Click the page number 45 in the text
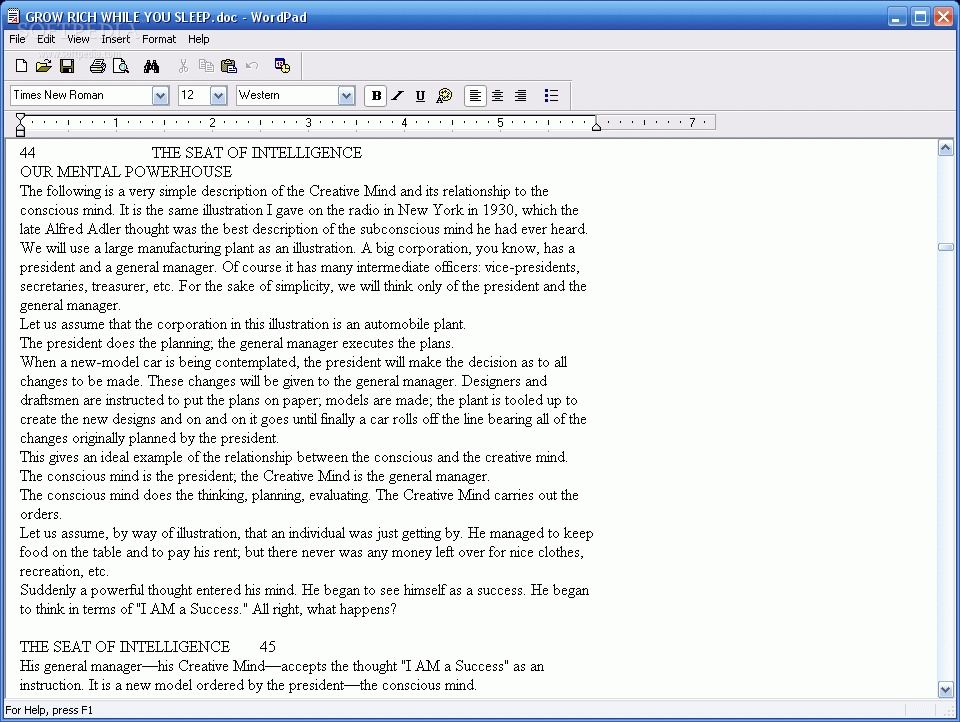Screen dimensions: 960x722 268,647
